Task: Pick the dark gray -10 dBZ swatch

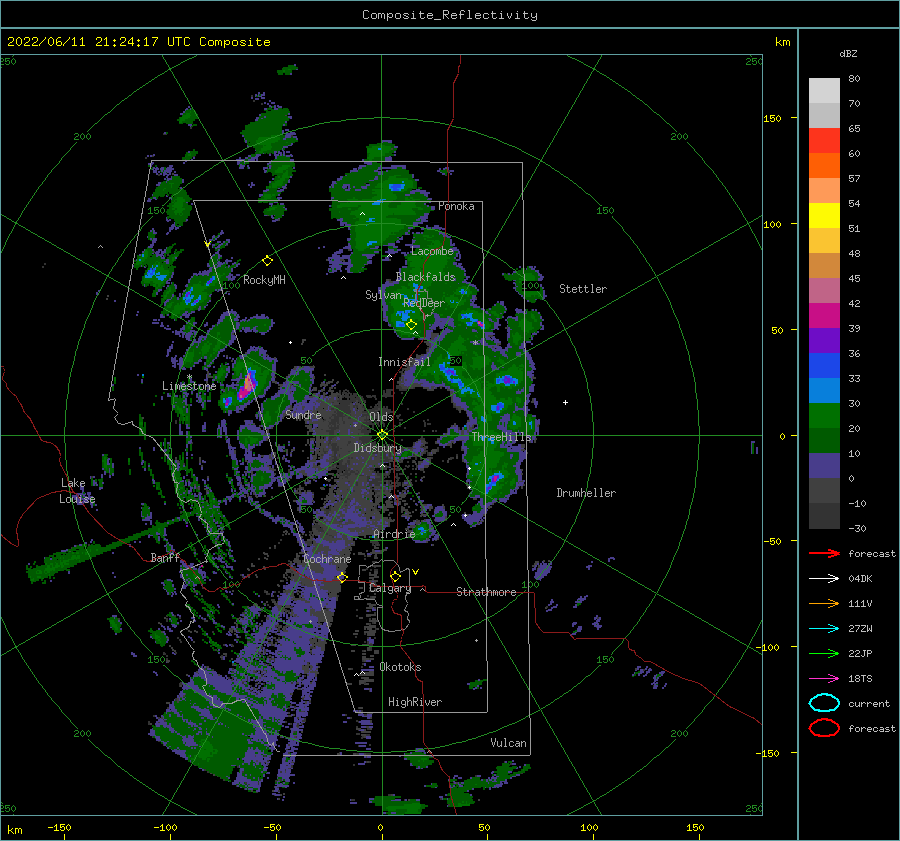Action: click(x=824, y=515)
